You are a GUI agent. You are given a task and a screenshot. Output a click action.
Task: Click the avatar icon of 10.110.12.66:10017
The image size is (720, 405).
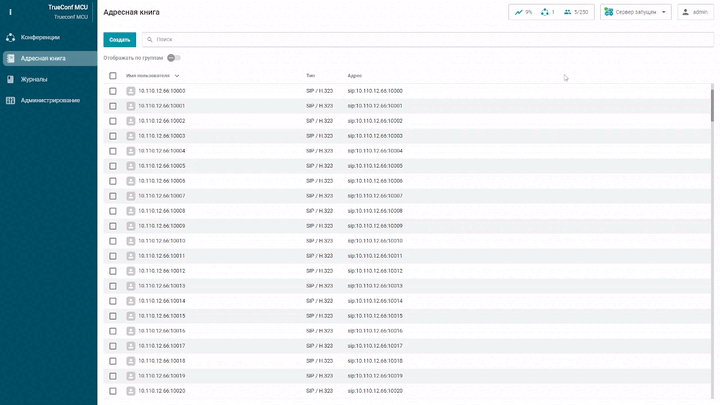tap(131, 346)
